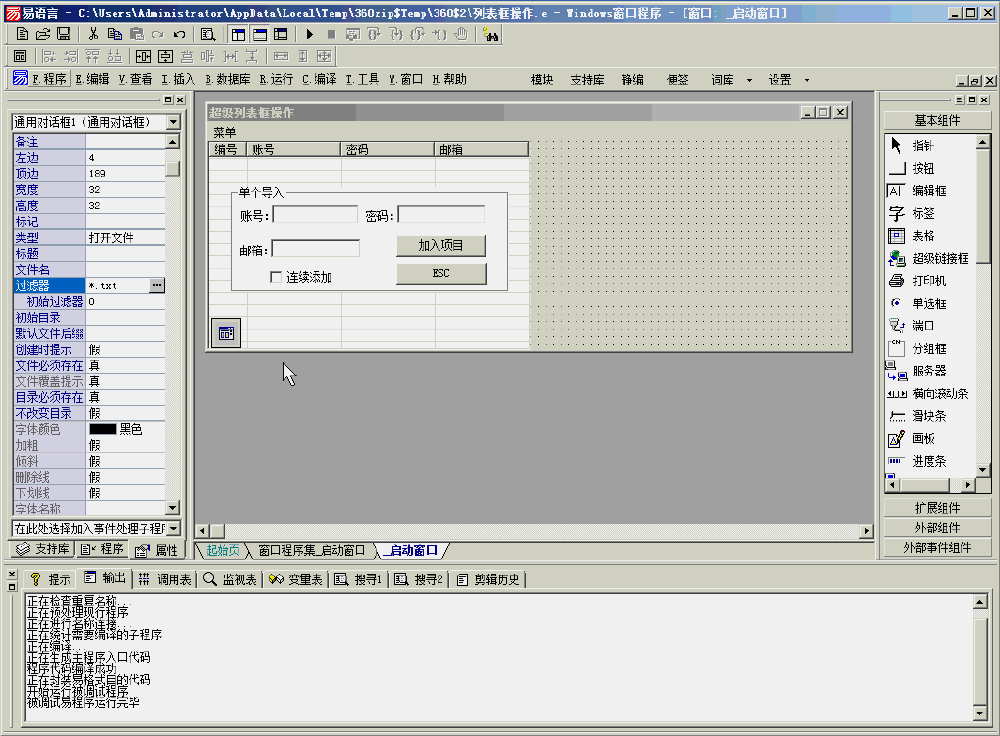This screenshot has height=736, width=1000.
Task: Select the 指针 pointer component
Action: (x=922, y=145)
